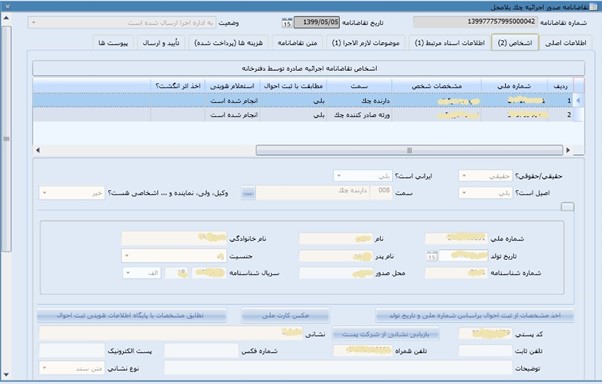The image size is (602, 384).
Task: Click انجام شده است cell in row 2
Action: (x=233, y=115)
